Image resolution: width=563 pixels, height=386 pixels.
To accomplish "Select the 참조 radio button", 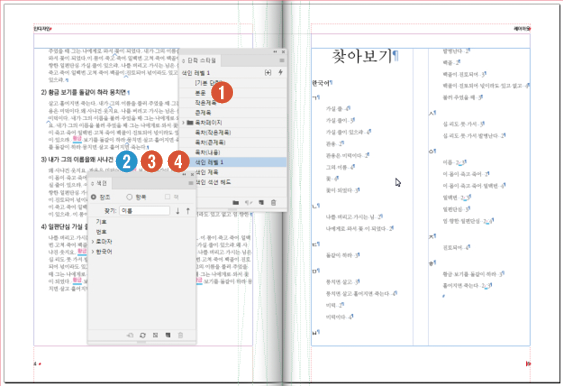I will click(x=94, y=197).
